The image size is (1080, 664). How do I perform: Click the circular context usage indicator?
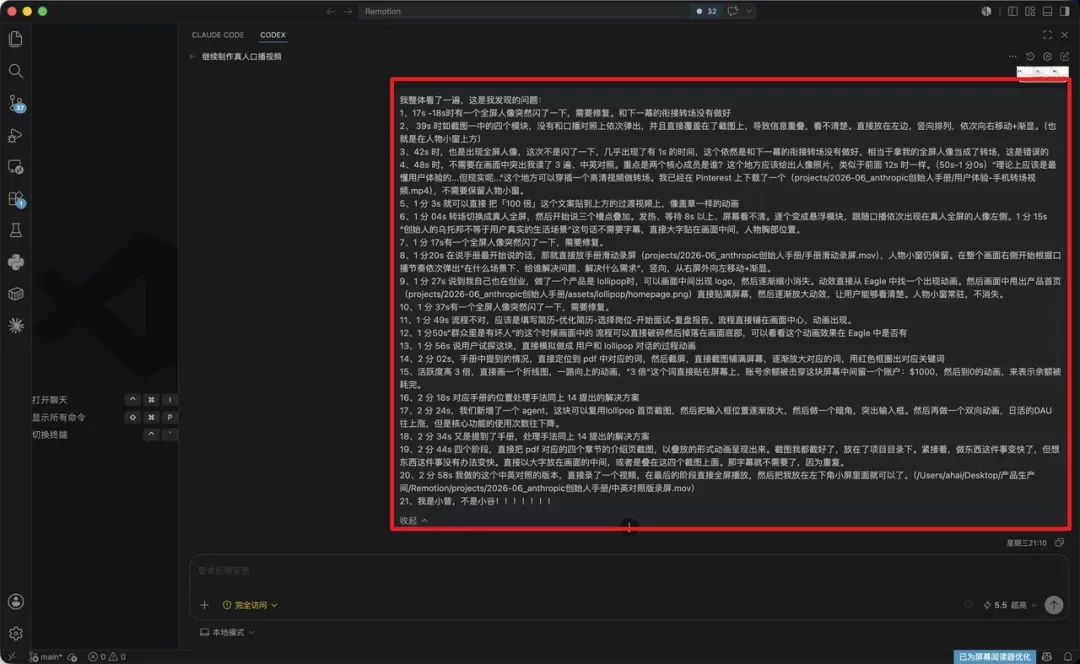[968, 605]
